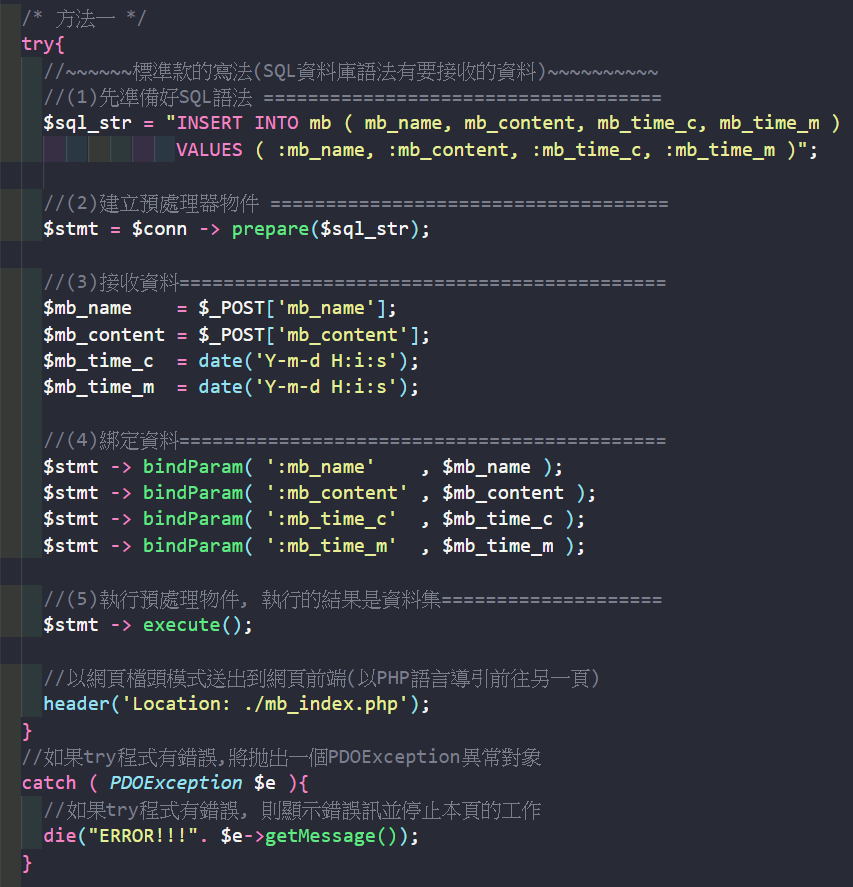Click the date function assigned to $mb_time_c
853x887 pixels.
tap(219, 360)
